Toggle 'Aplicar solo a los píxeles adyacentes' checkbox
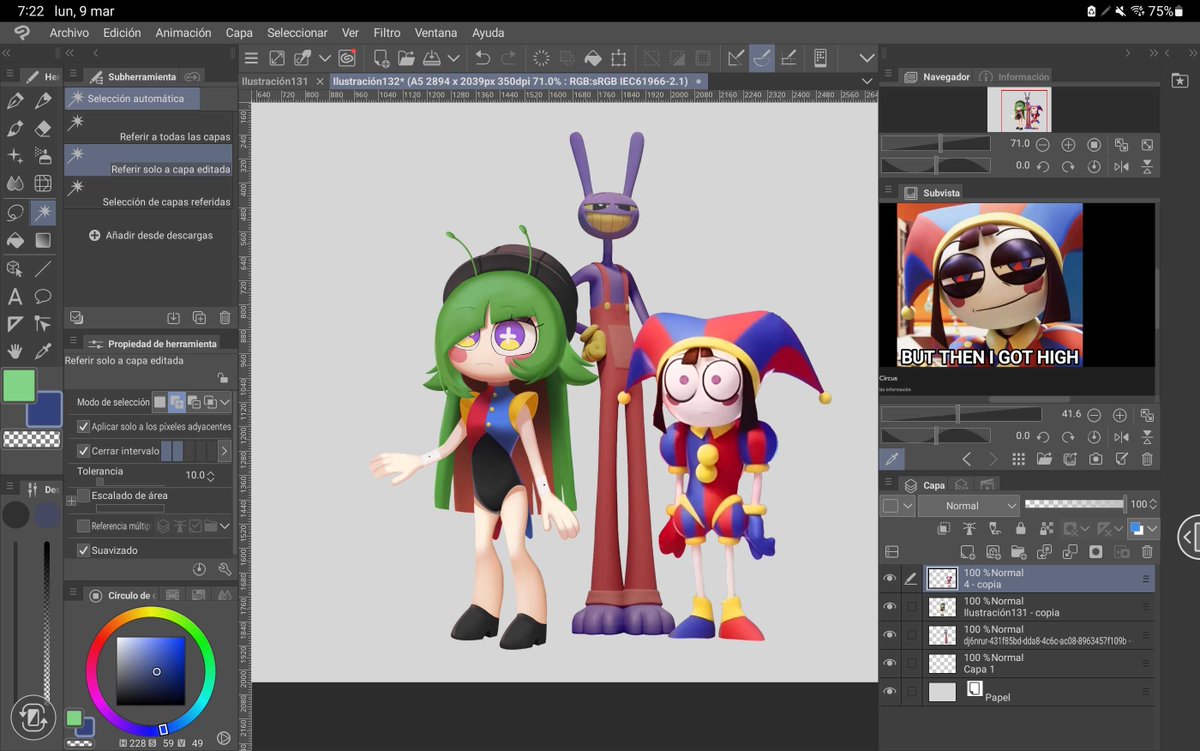The image size is (1200, 751). click(84, 426)
